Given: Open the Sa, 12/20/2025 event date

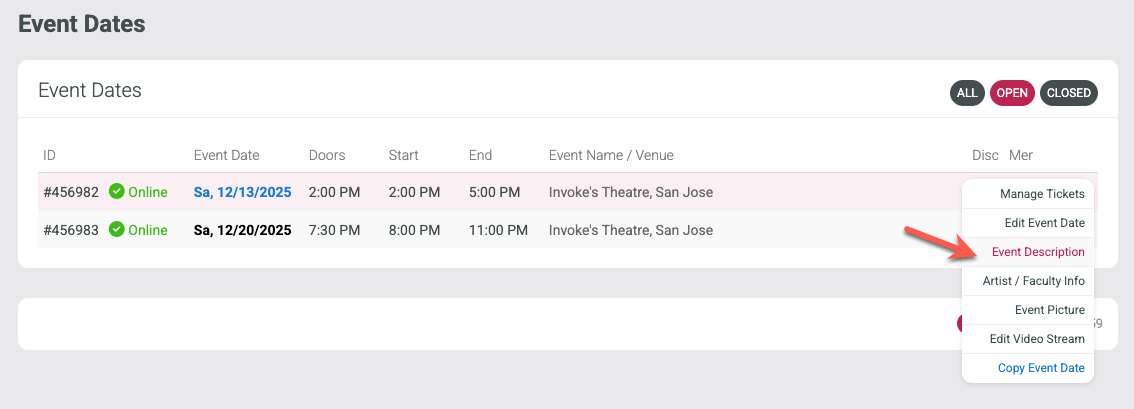Looking at the screenshot, I should [242, 230].
